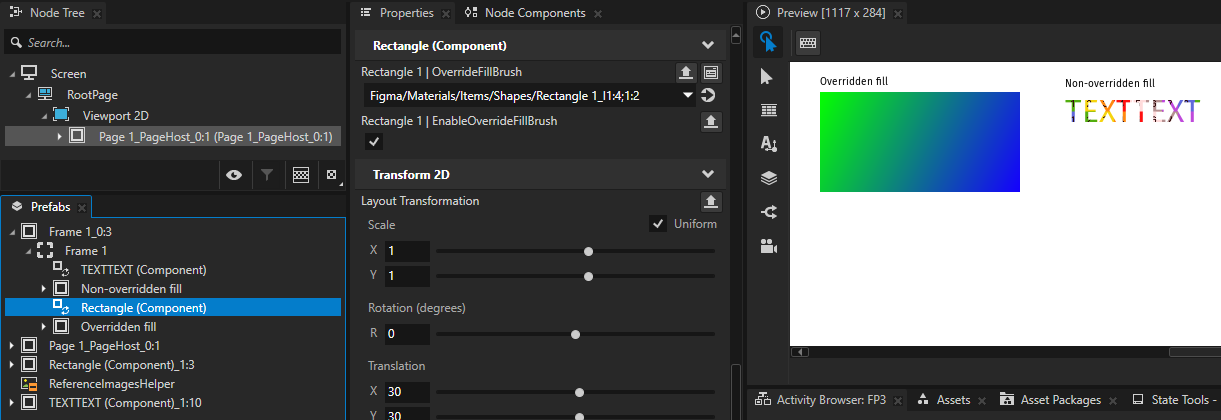1221x420 pixels.
Task: Open the Asset Packages tab
Action: point(1050,400)
